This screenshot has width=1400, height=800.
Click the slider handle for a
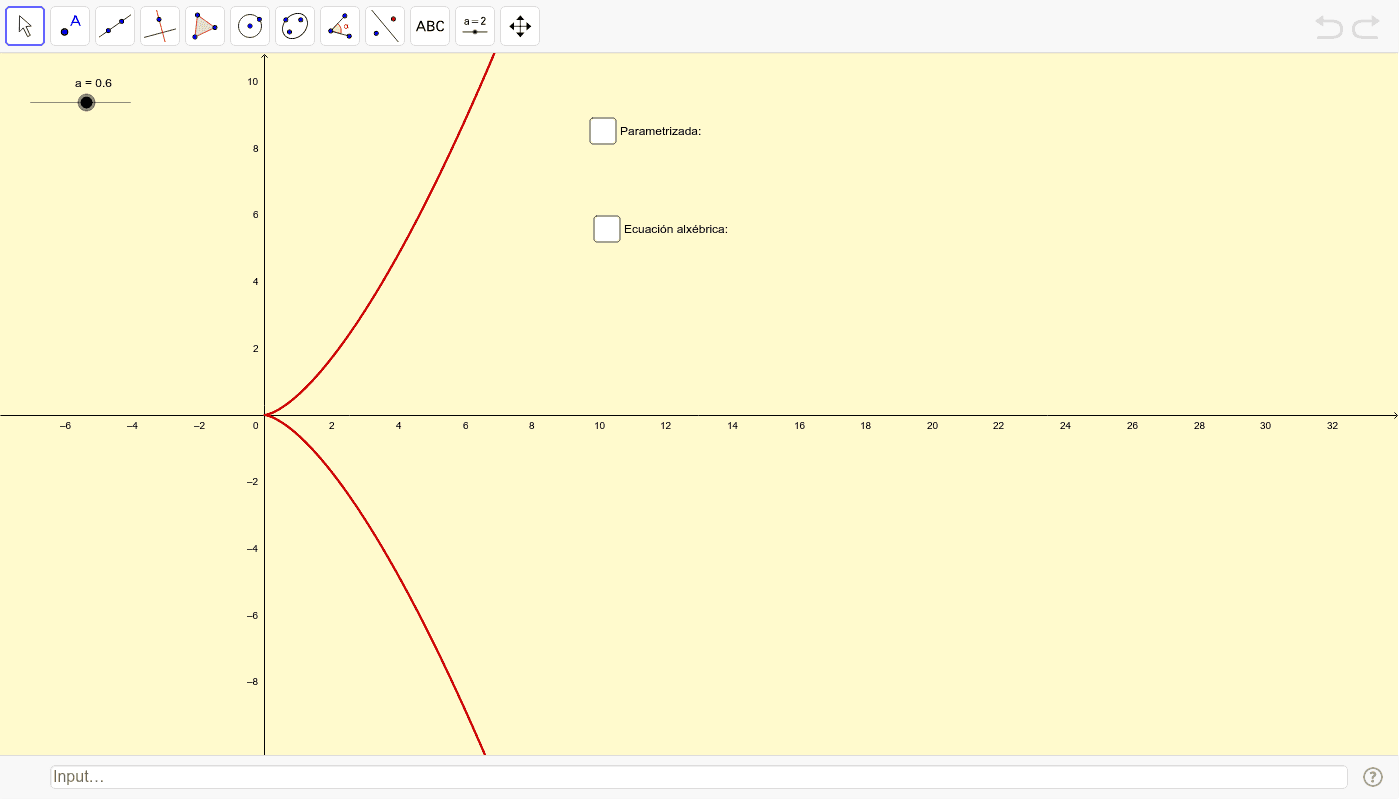[87, 102]
